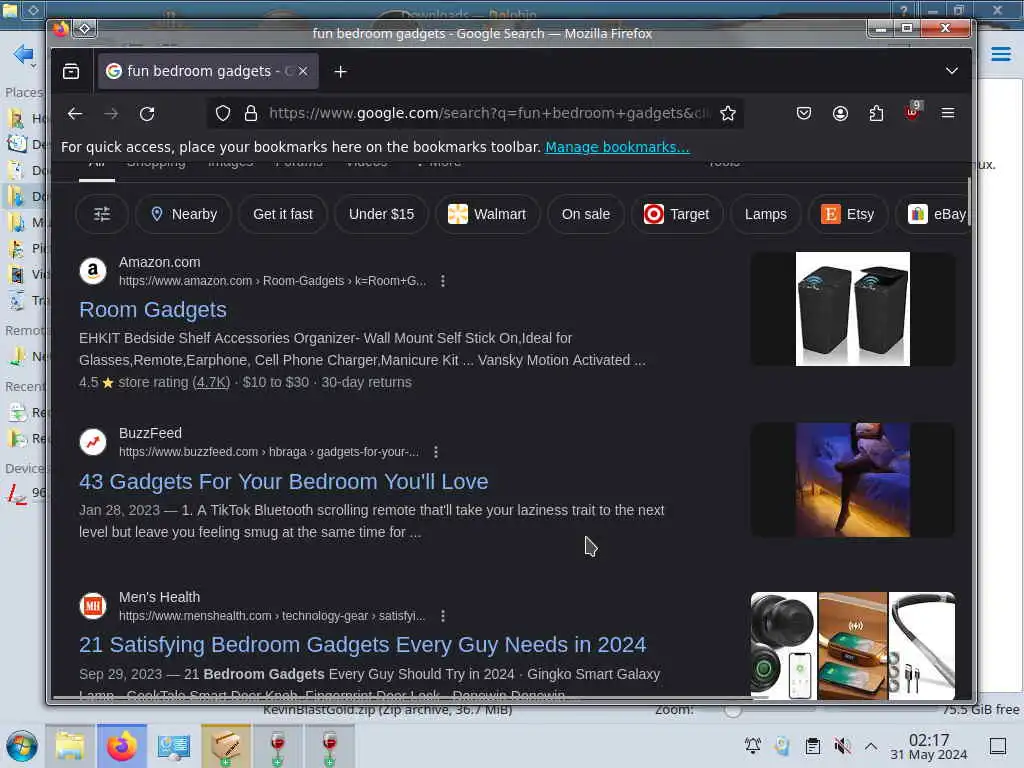Click the site security padlock icon
This screenshot has width=1024, height=768.
[x=251, y=114]
